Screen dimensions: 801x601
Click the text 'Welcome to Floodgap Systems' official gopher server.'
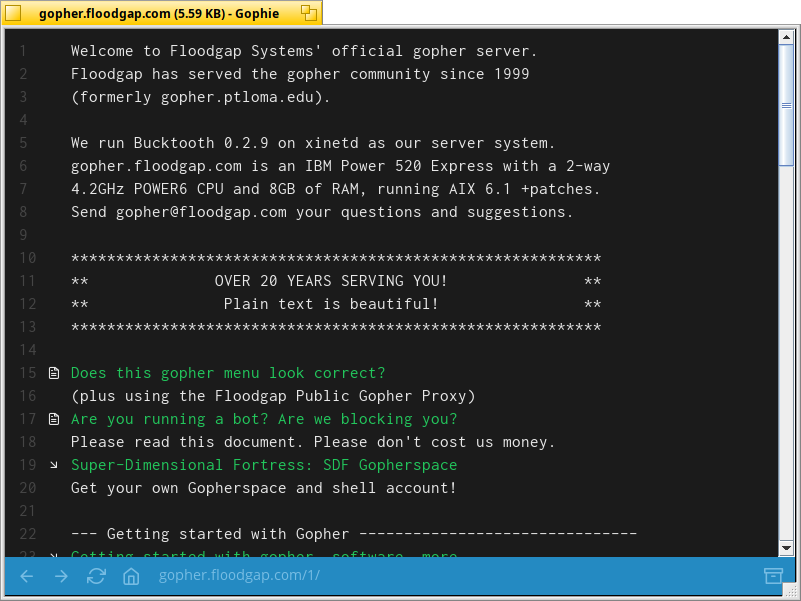point(304,51)
